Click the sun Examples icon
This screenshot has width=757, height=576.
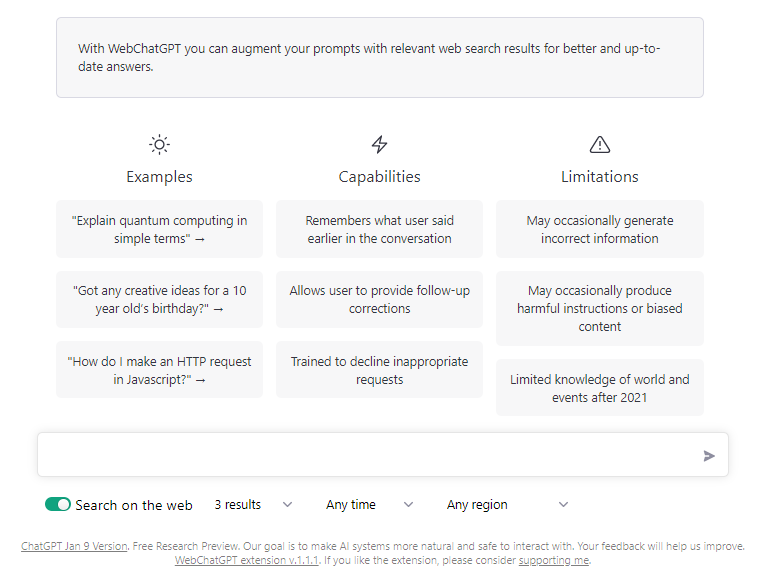coord(159,145)
